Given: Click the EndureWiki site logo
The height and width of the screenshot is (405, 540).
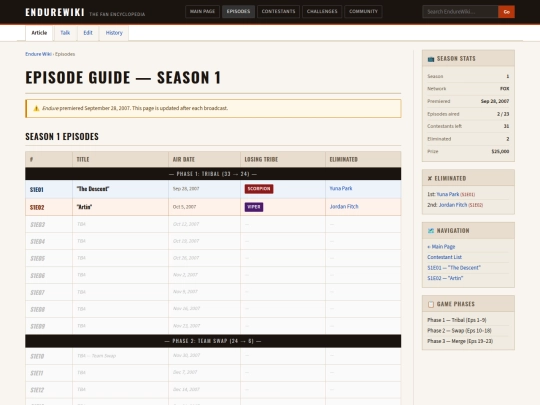Looking at the screenshot, I should coord(55,12).
